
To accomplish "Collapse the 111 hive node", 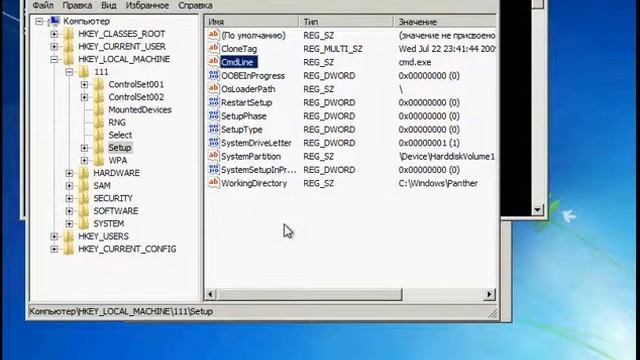I will tap(69, 72).
